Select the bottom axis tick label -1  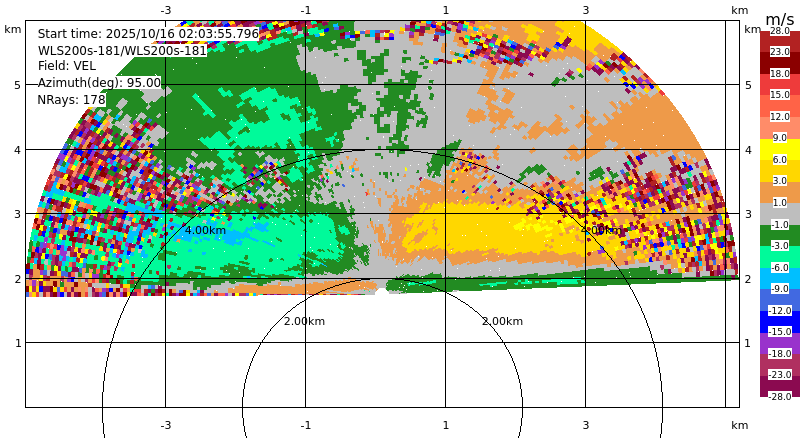pos(305,425)
